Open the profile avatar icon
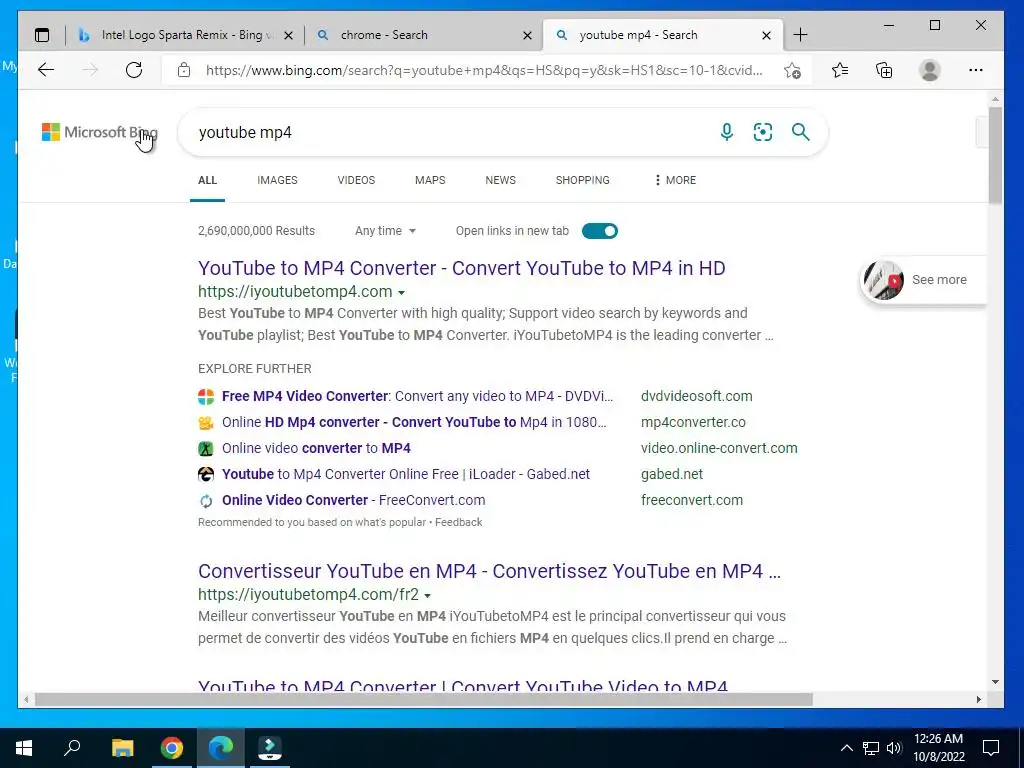The height and width of the screenshot is (768, 1024). (x=929, y=70)
